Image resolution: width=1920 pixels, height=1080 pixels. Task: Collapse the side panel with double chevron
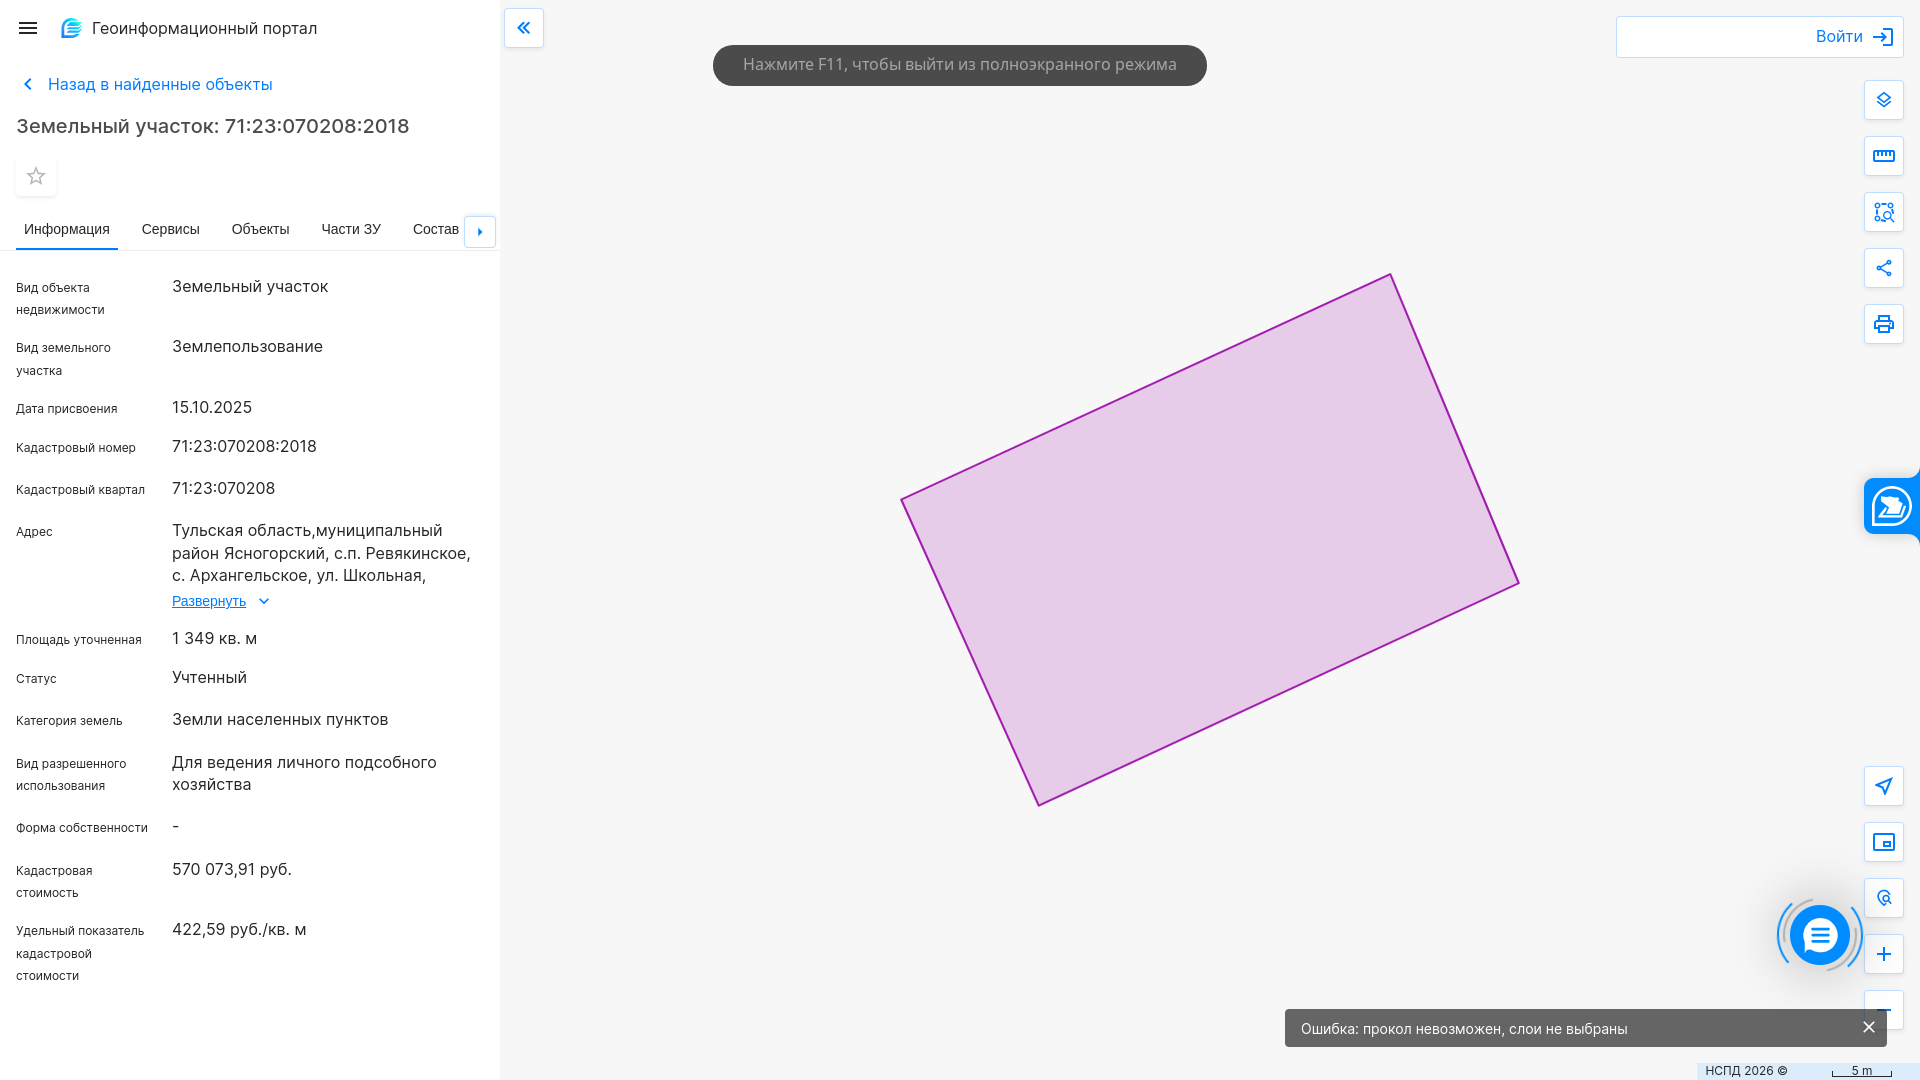(x=524, y=28)
